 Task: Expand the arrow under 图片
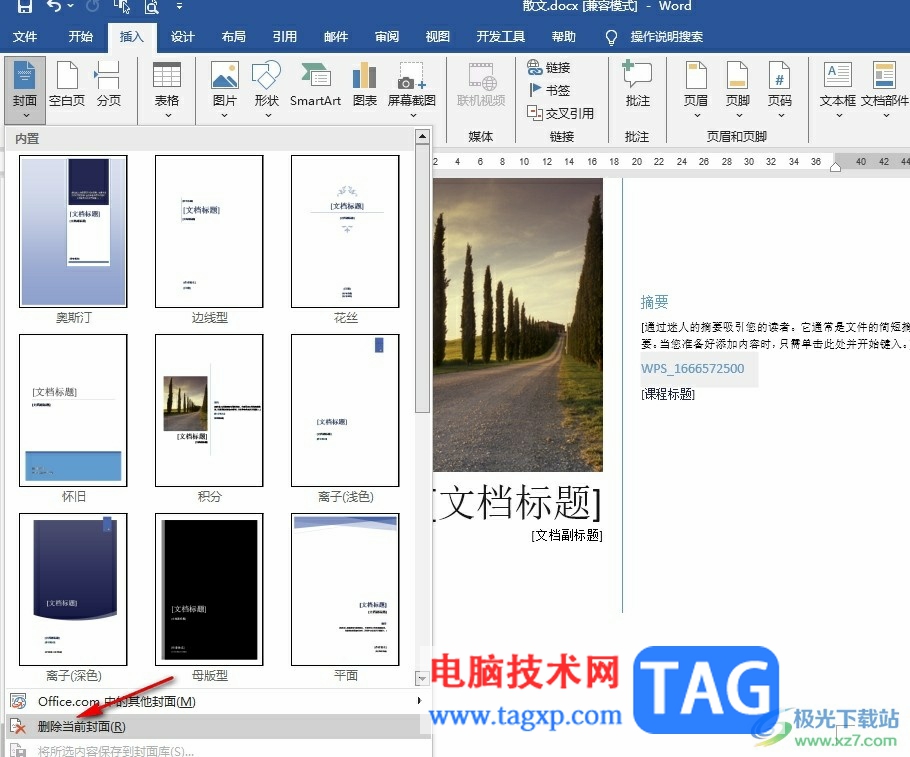(225, 116)
